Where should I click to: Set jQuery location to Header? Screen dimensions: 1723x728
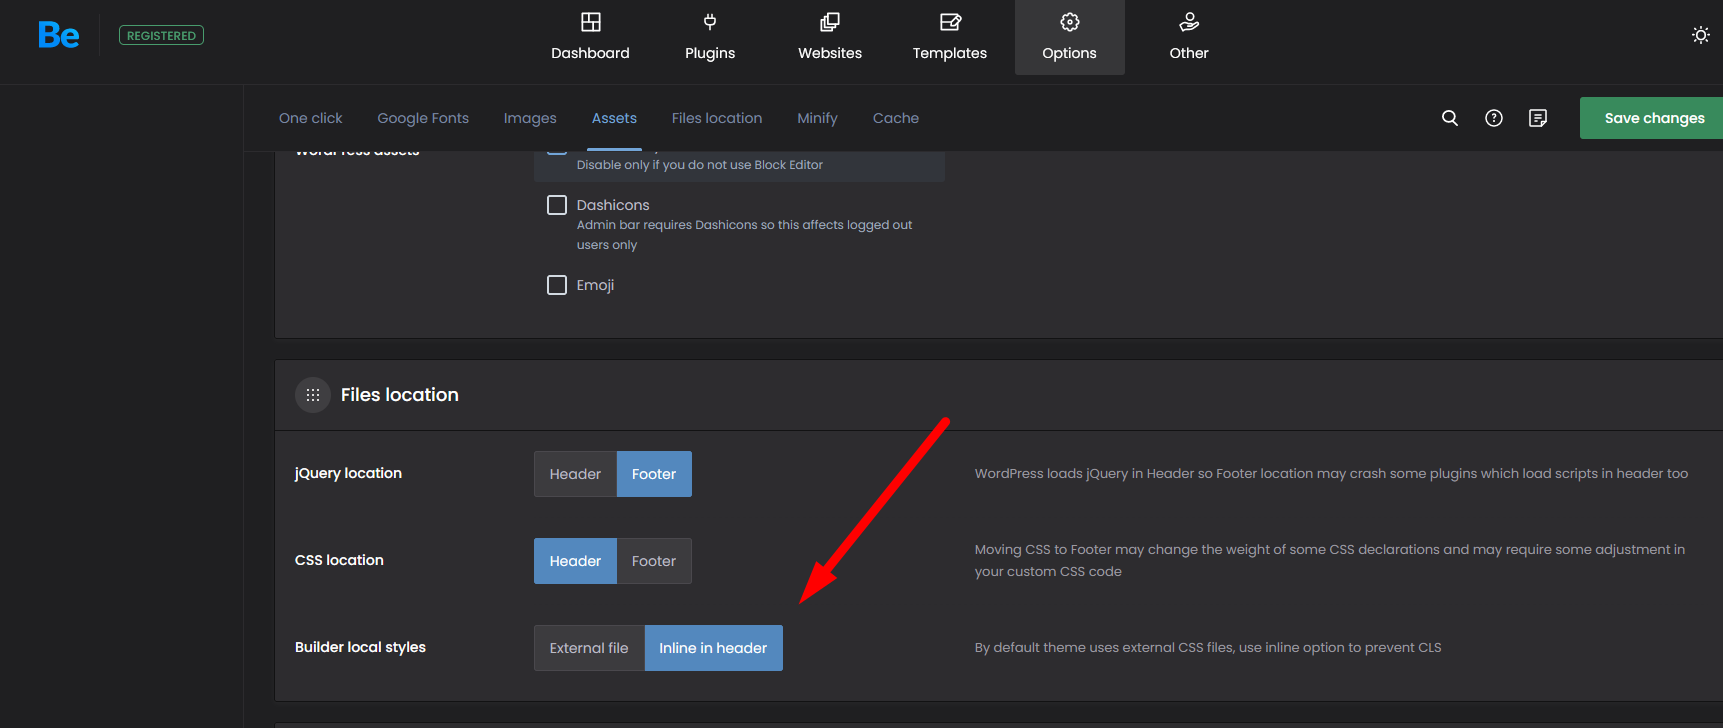(575, 474)
